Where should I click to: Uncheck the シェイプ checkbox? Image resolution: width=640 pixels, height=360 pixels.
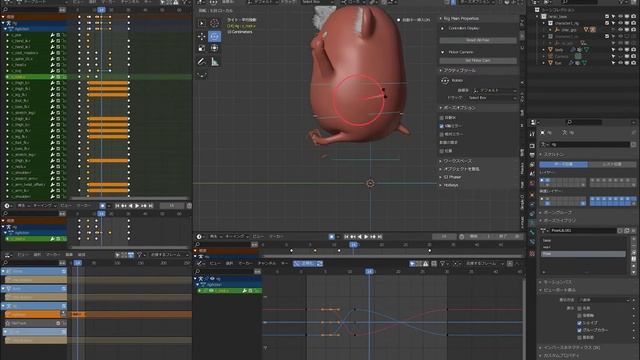tap(580, 323)
